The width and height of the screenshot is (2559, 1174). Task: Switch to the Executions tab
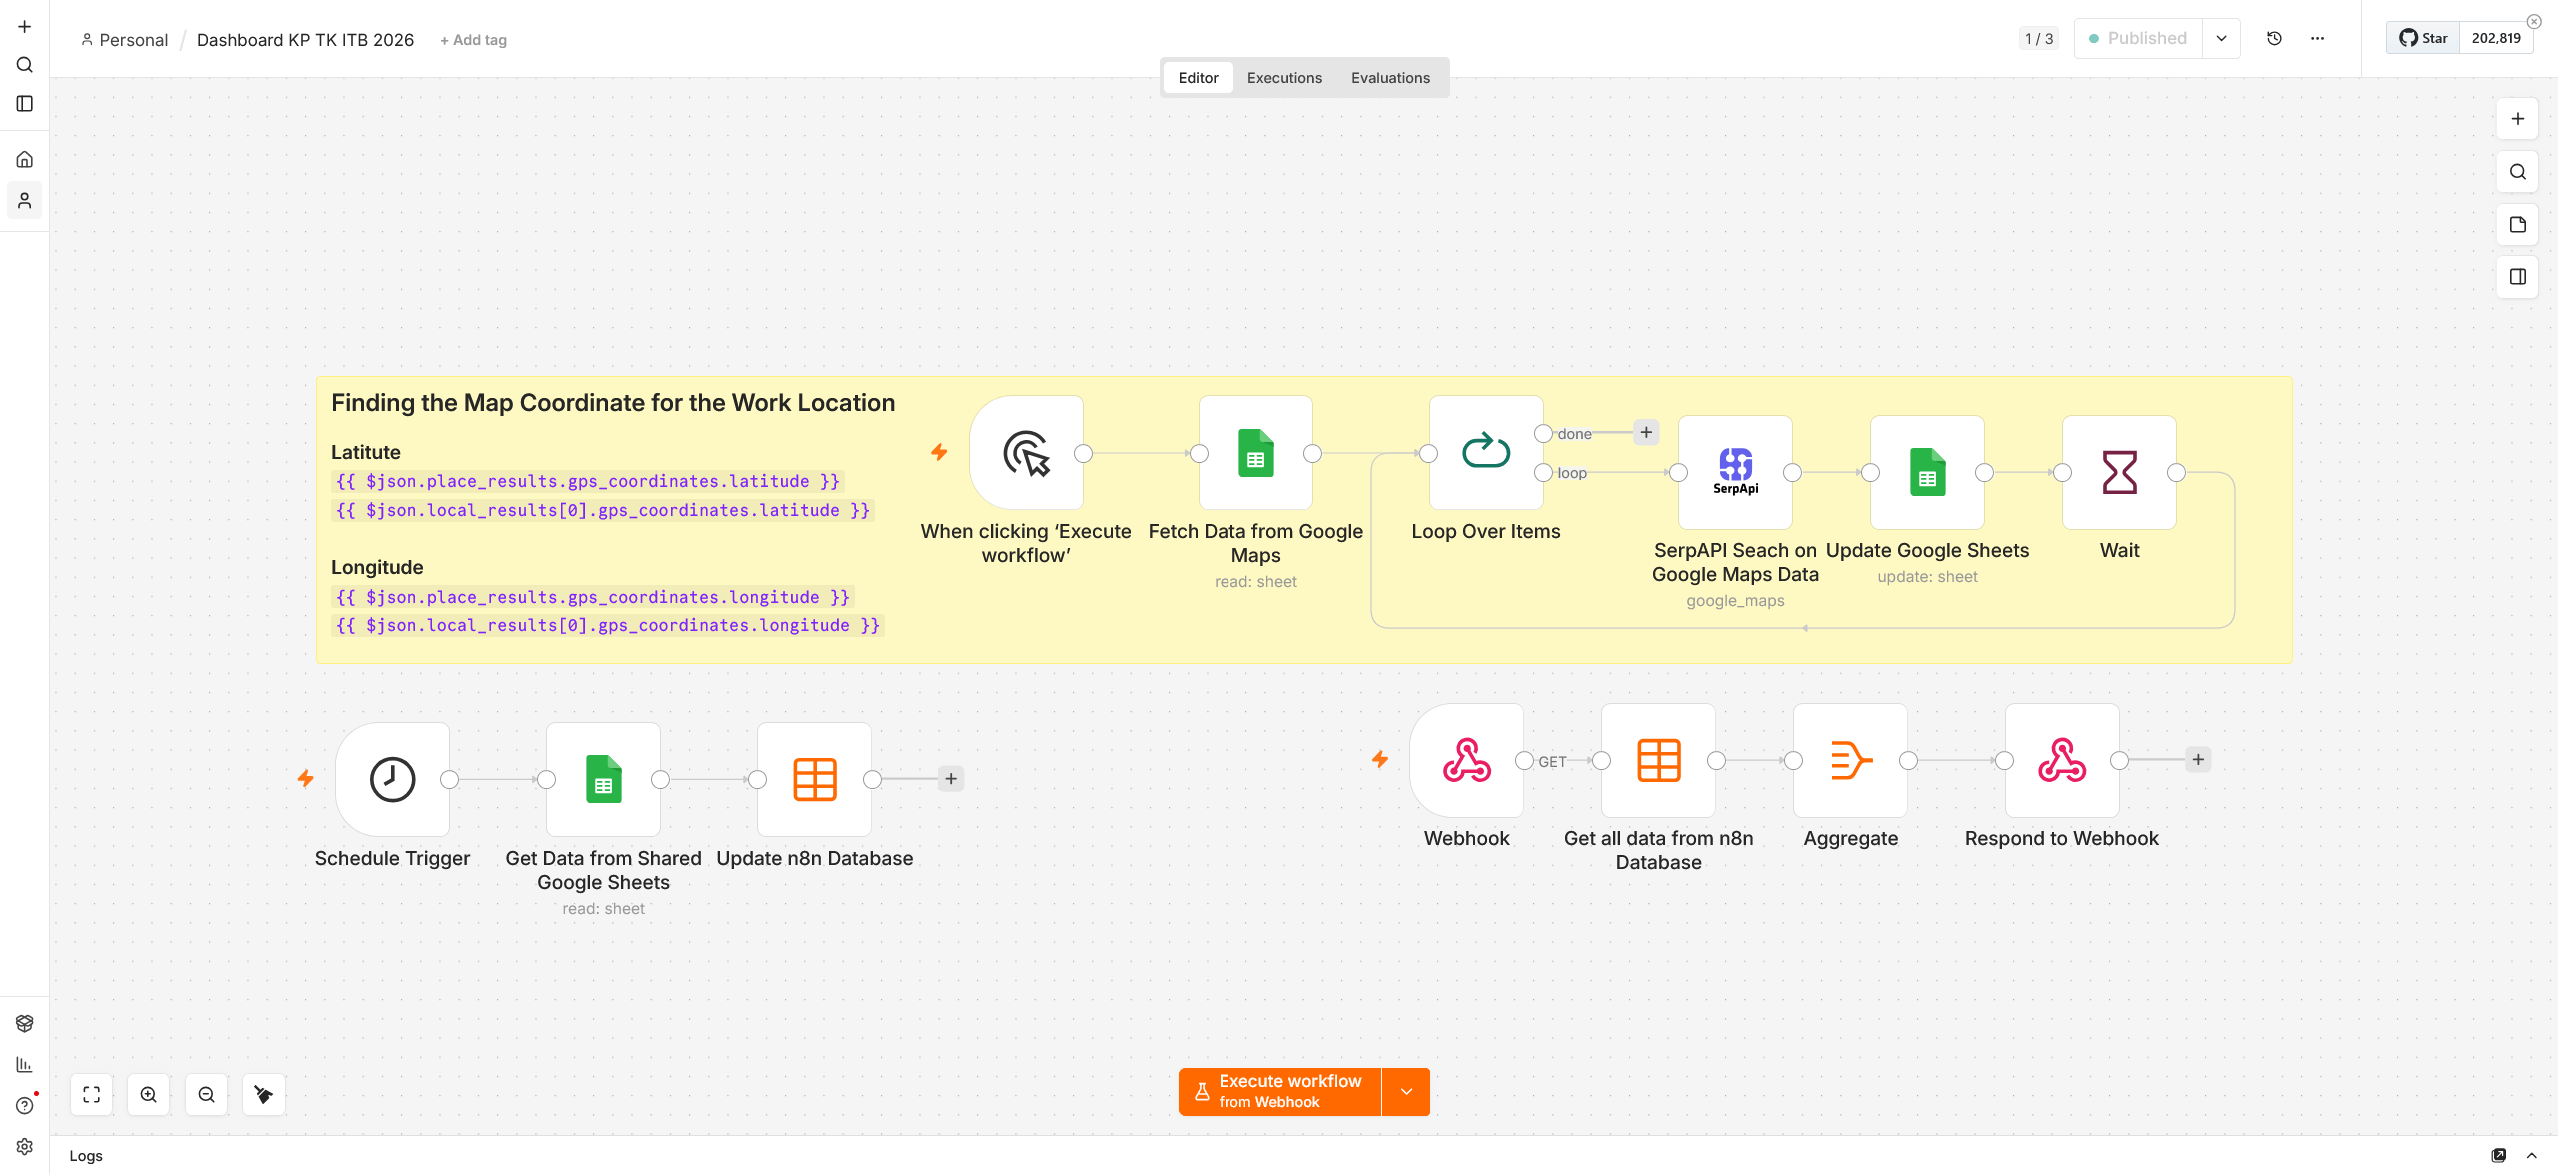click(x=1284, y=77)
